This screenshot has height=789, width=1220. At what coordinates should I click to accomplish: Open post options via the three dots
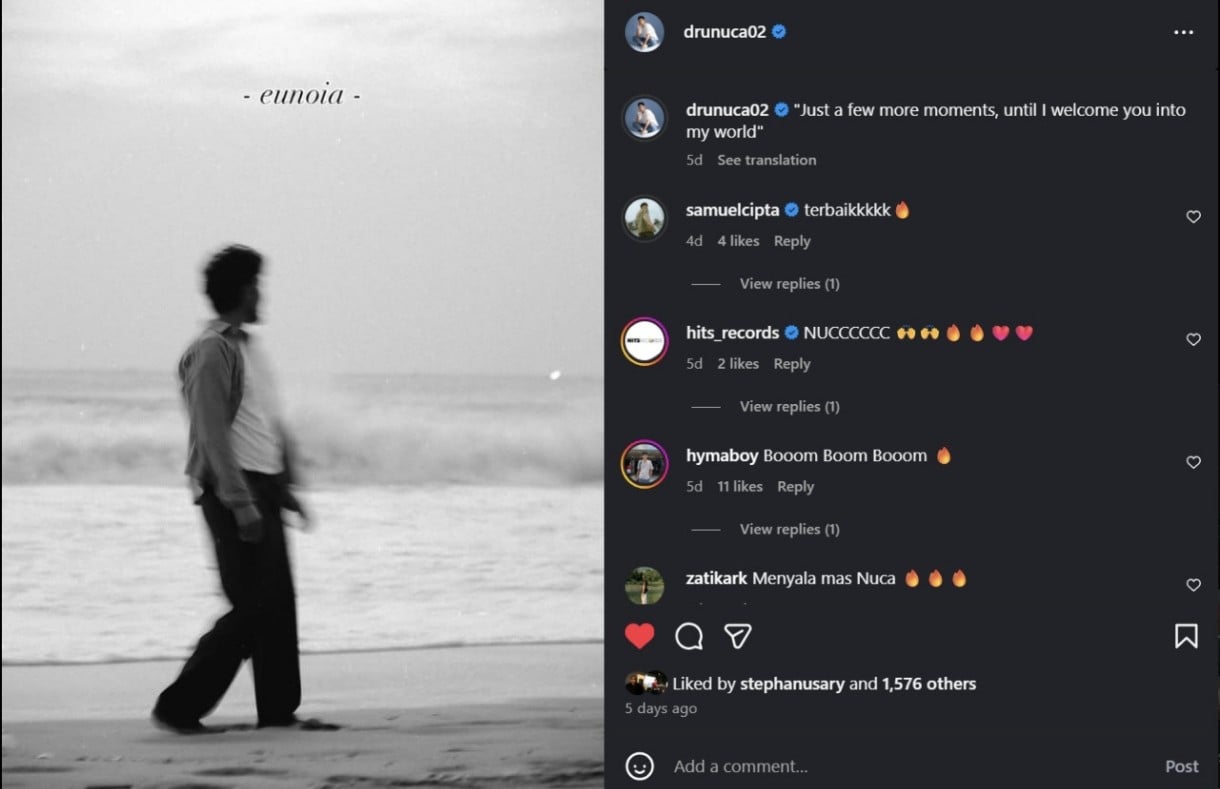click(x=1183, y=32)
